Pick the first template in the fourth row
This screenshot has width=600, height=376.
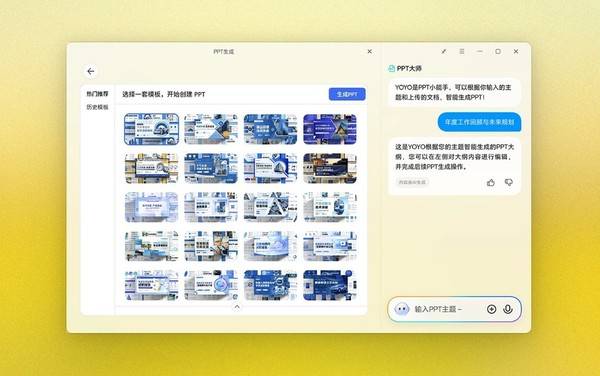[x=152, y=246]
